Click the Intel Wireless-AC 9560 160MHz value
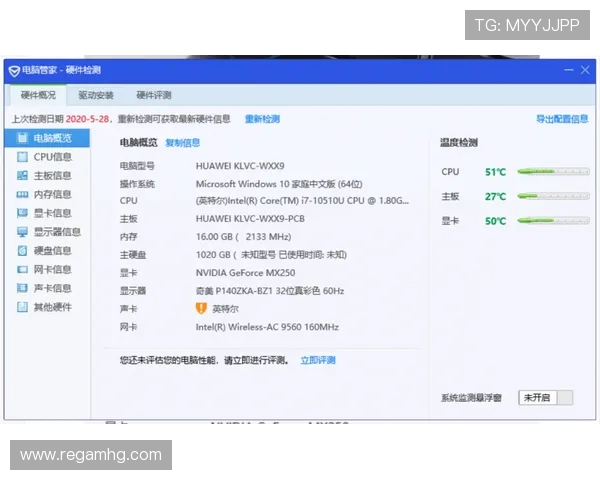Screen dimensions: 600x480 click(x=267, y=327)
